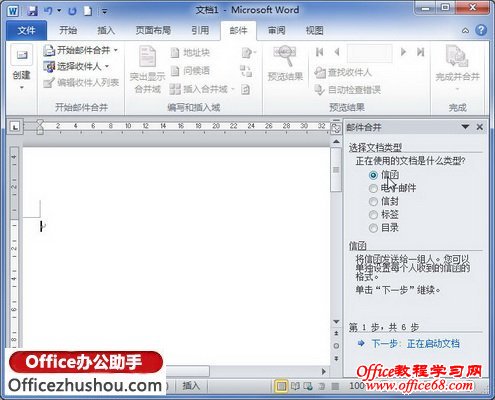Click 插入合并域 button
Image resolution: width=495 pixels, height=400 pixels.
198,89
